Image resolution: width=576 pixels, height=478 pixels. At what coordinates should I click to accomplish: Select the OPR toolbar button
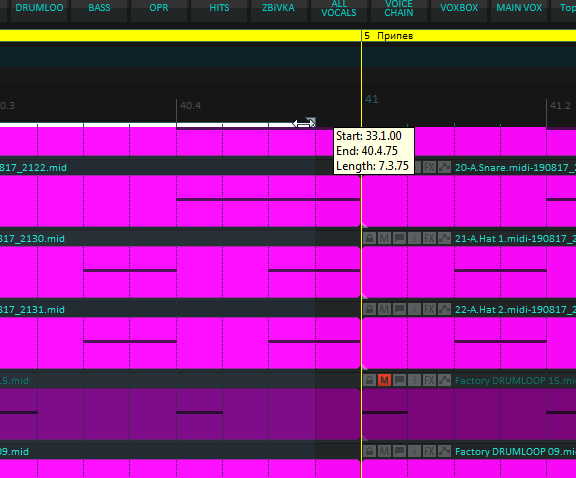tap(159, 10)
